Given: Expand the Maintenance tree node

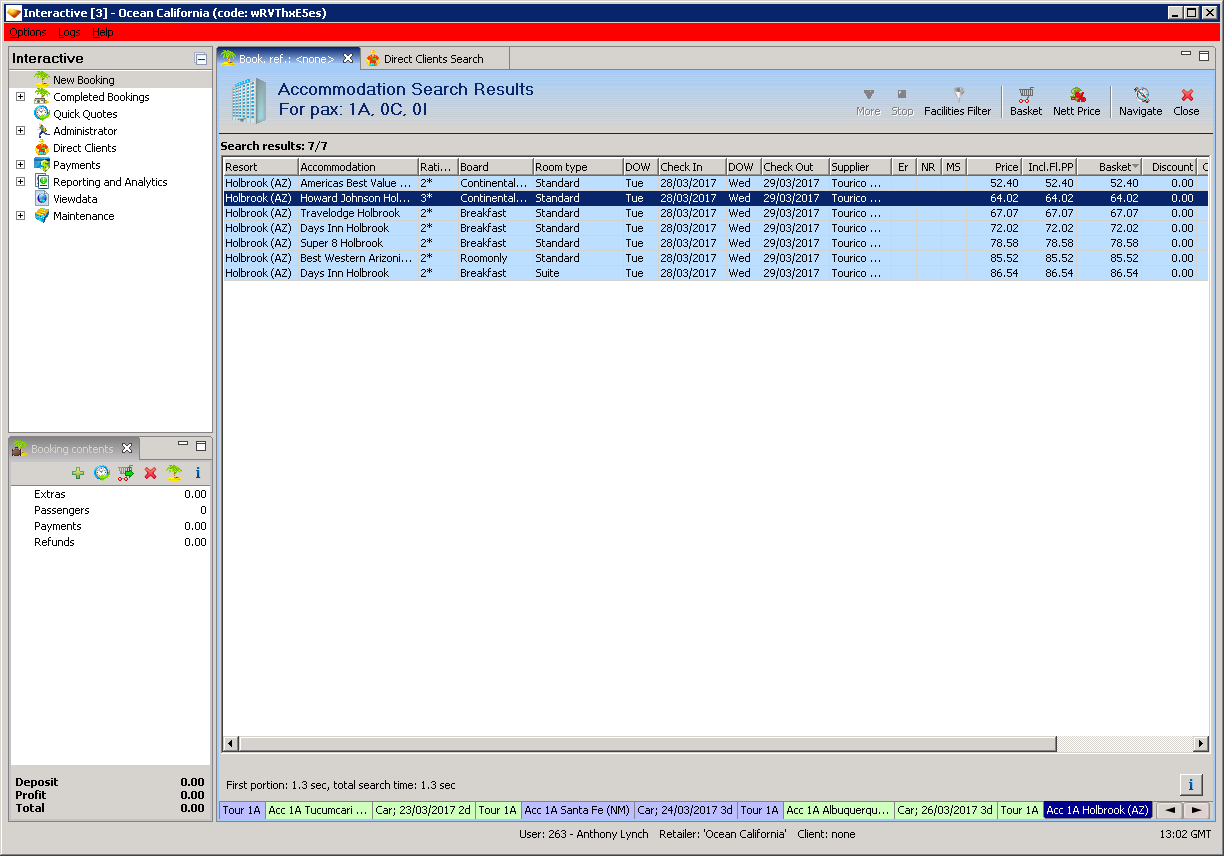Looking at the screenshot, I should 20,216.
